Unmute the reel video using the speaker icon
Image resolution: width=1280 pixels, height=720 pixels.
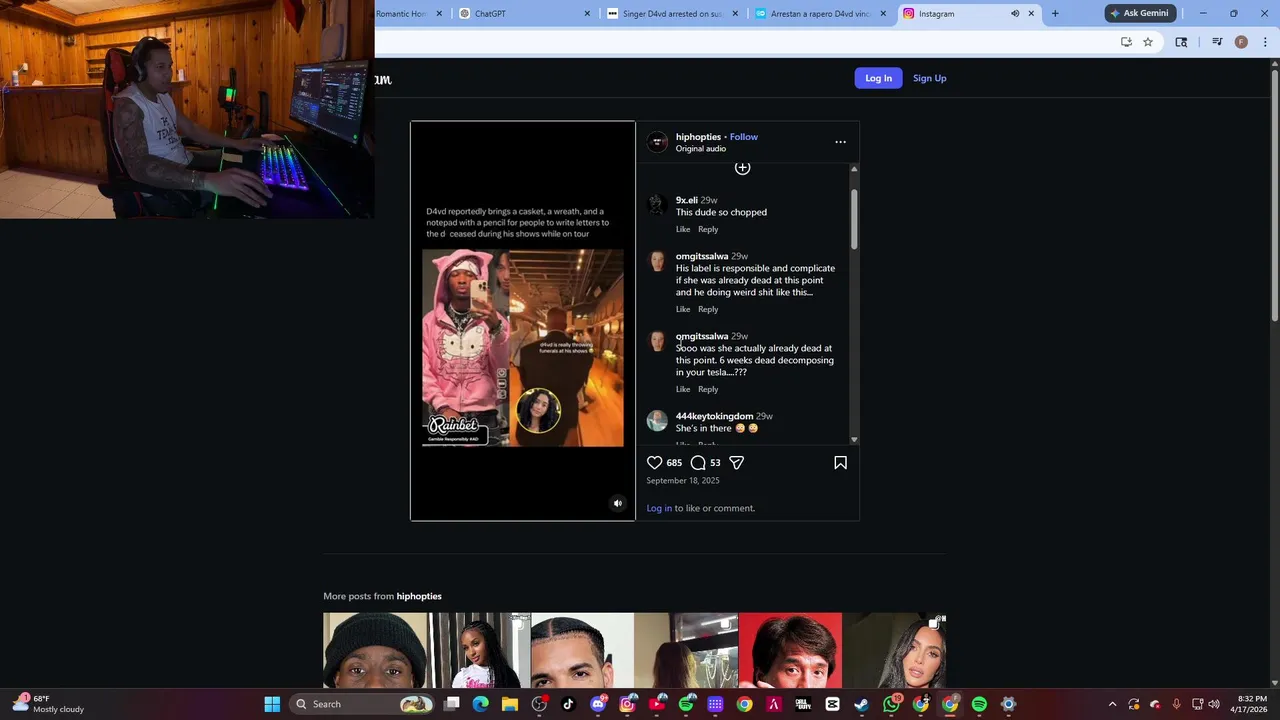coord(617,504)
